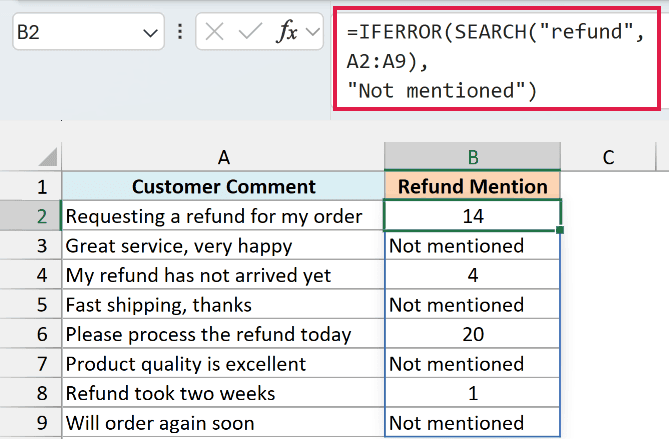The height and width of the screenshot is (439, 669).
Task: Open the Insert Function fx dialog
Action: 287,32
